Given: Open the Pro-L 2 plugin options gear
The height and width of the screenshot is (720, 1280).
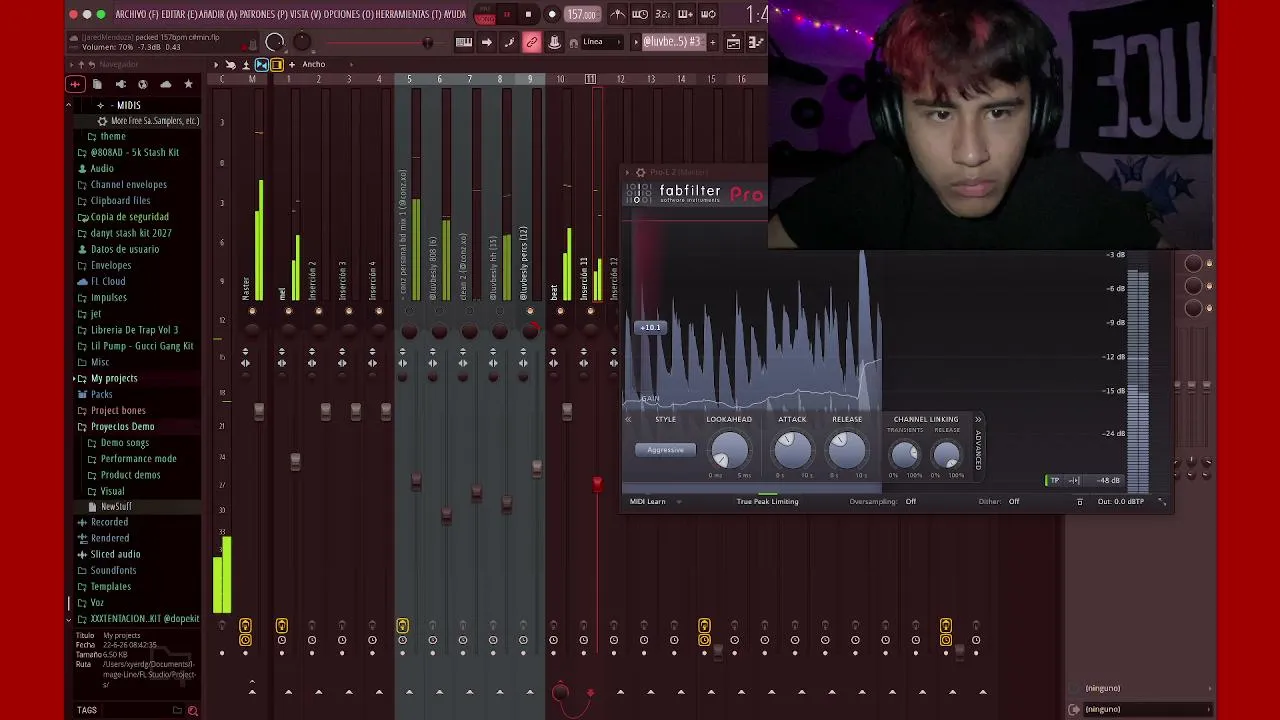Looking at the screenshot, I should (640, 172).
